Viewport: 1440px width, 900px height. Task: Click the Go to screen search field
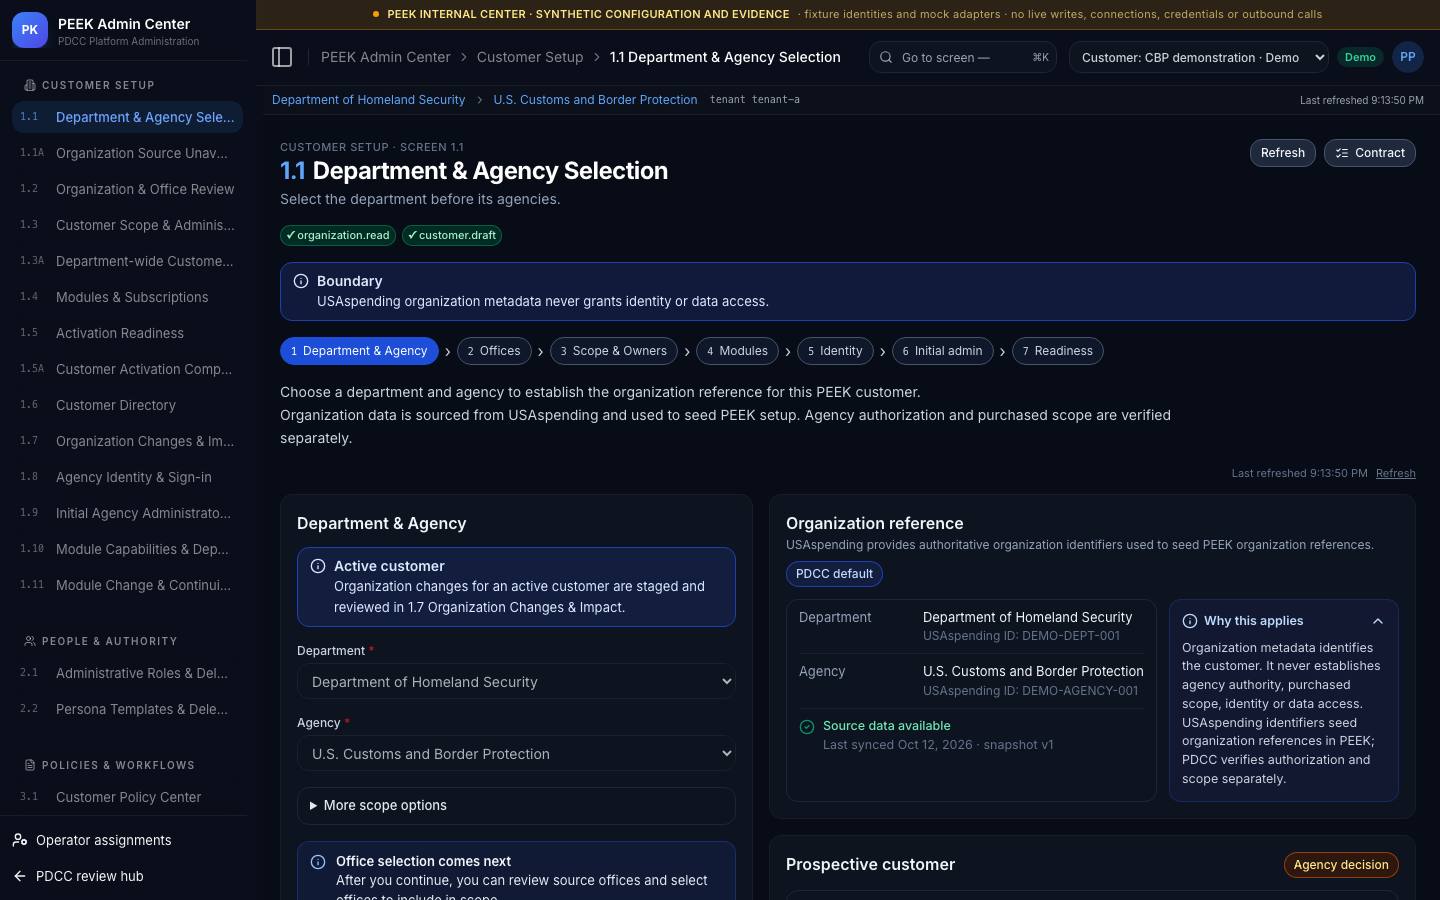[965, 57]
